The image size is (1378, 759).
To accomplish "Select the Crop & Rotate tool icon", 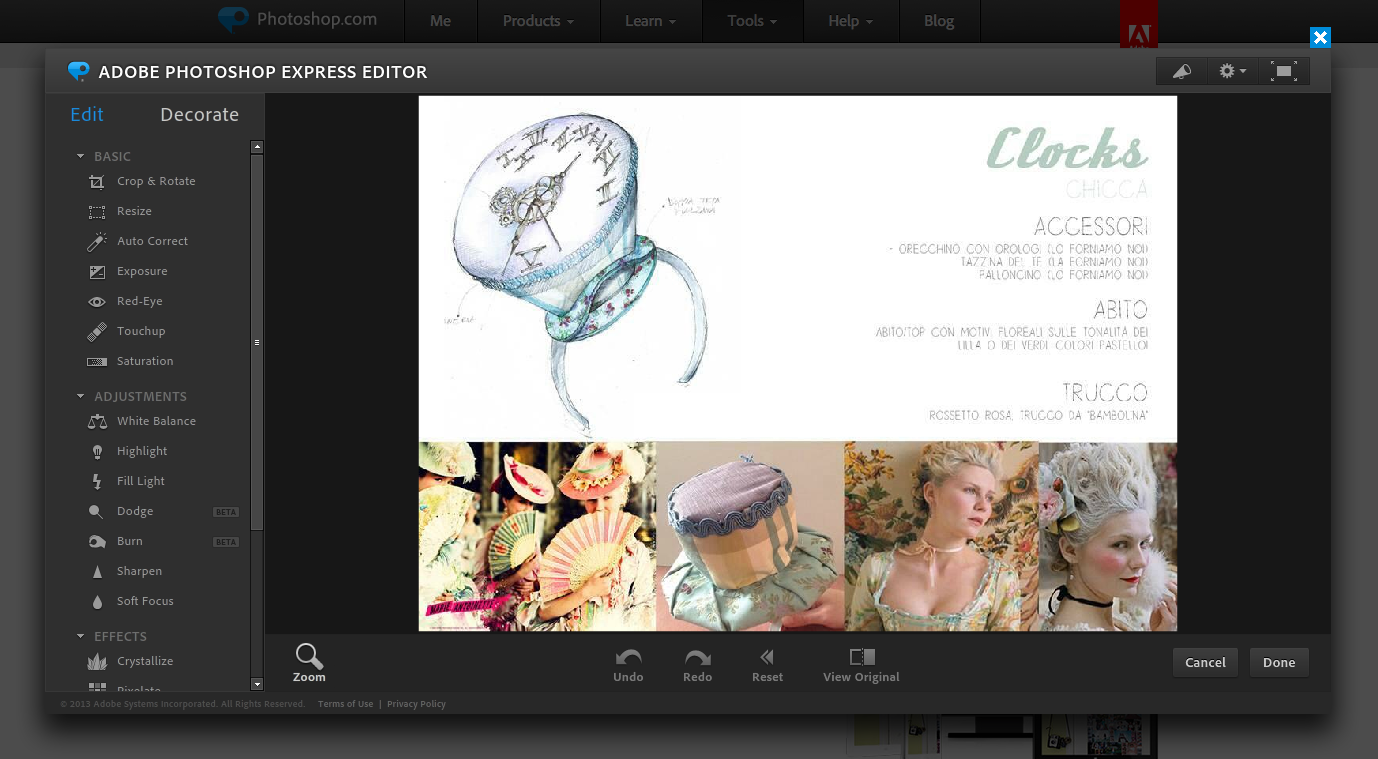I will (97, 182).
